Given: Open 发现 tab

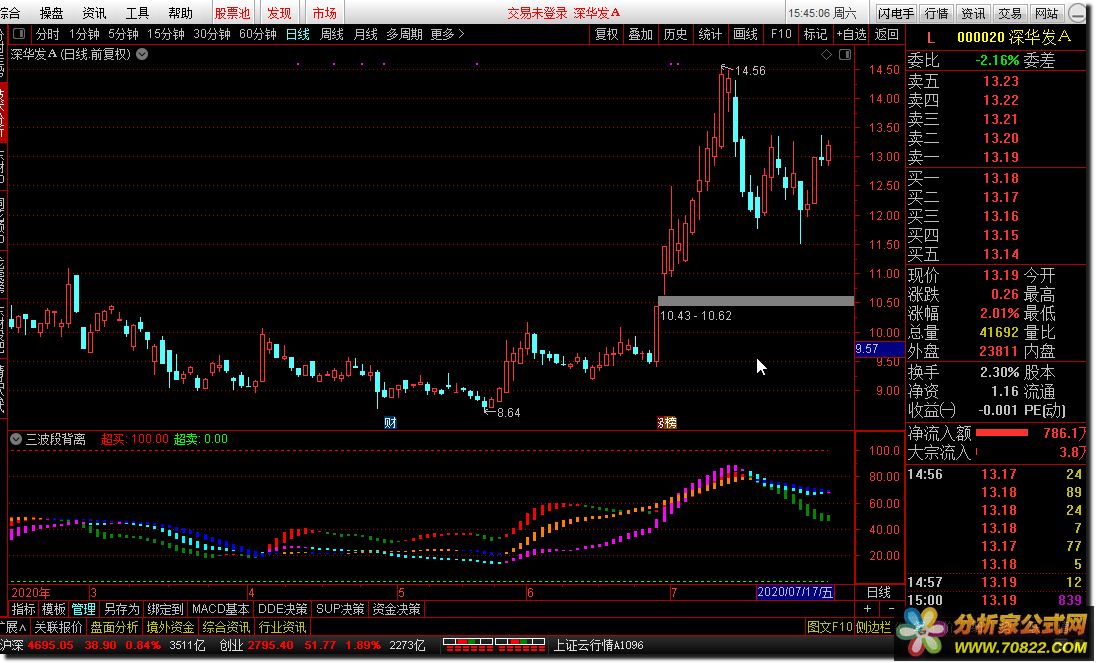Looking at the screenshot, I should (x=279, y=13).
